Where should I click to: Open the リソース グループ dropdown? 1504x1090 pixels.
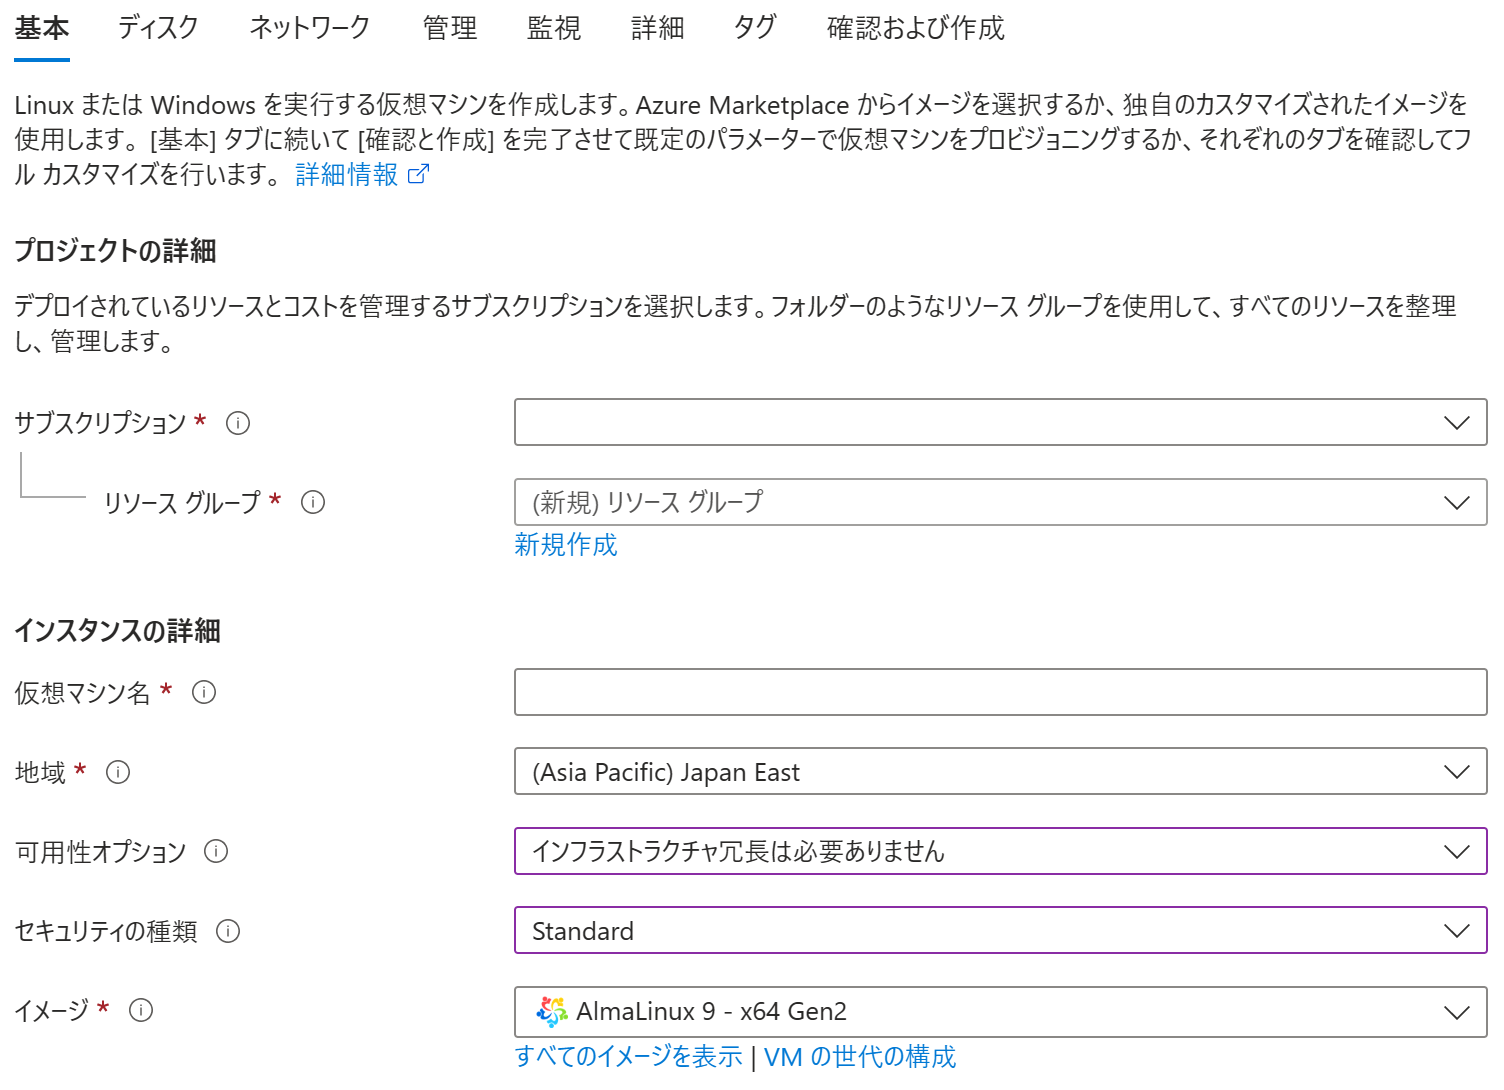point(1000,502)
